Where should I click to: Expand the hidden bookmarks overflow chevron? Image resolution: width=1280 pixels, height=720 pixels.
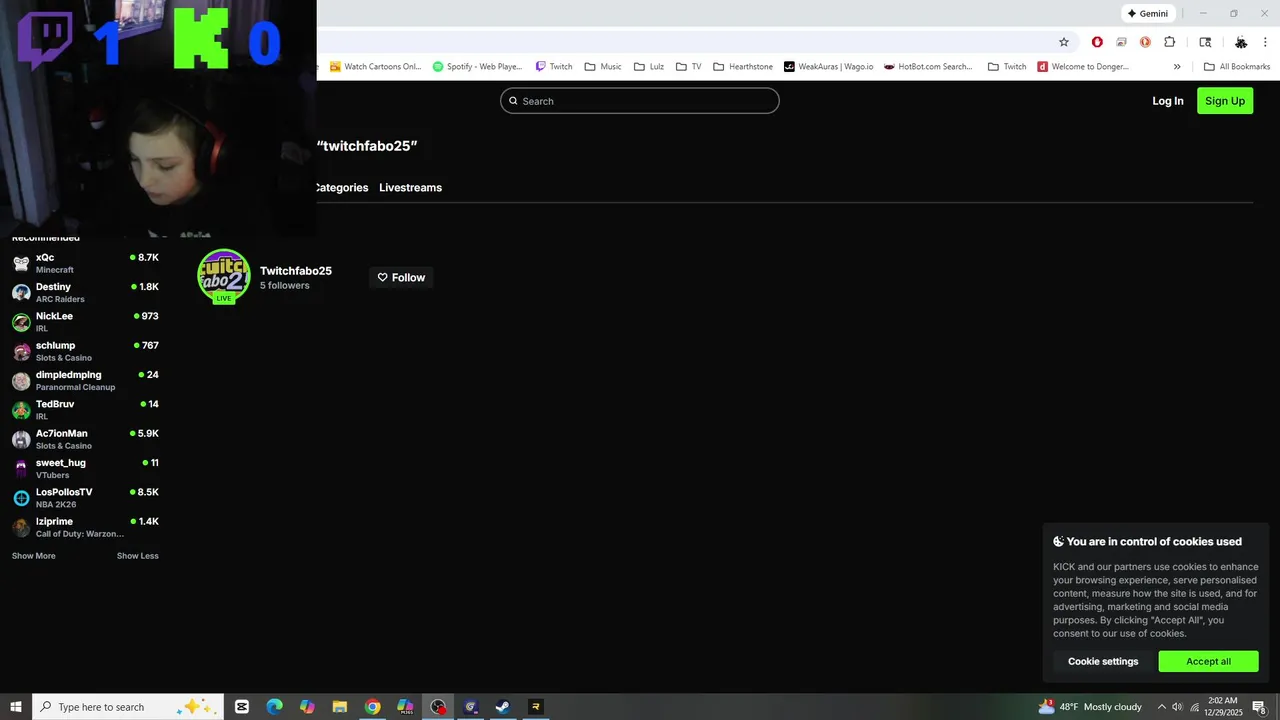[x=1177, y=67]
